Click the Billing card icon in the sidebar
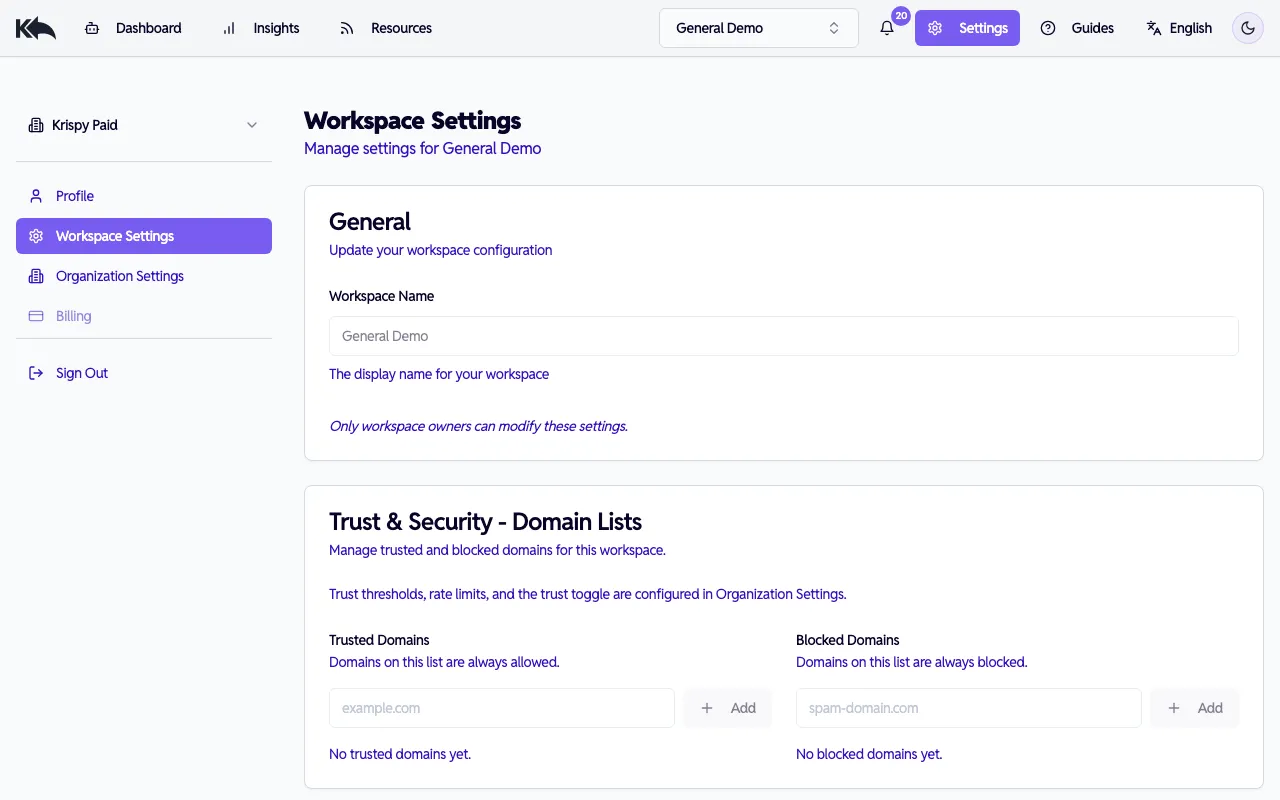 [x=36, y=316]
